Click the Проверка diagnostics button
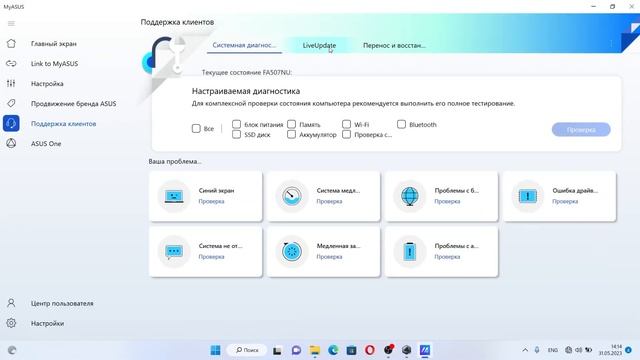Image resolution: width=640 pixels, height=360 pixels. click(581, 130)
